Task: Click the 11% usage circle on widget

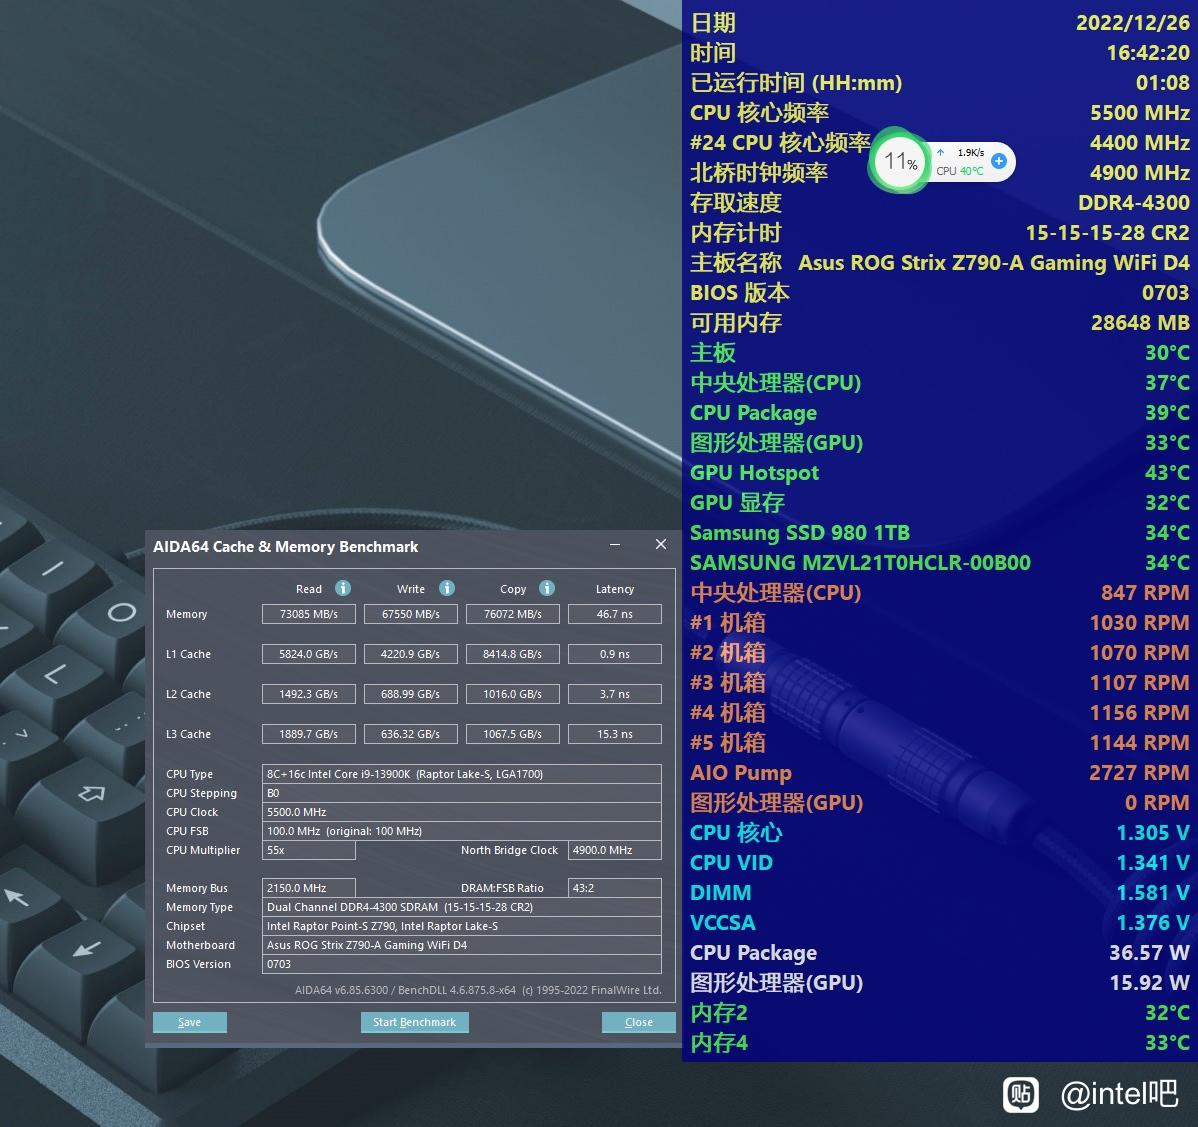Action: pyautogui.click(x=900, y=161)
